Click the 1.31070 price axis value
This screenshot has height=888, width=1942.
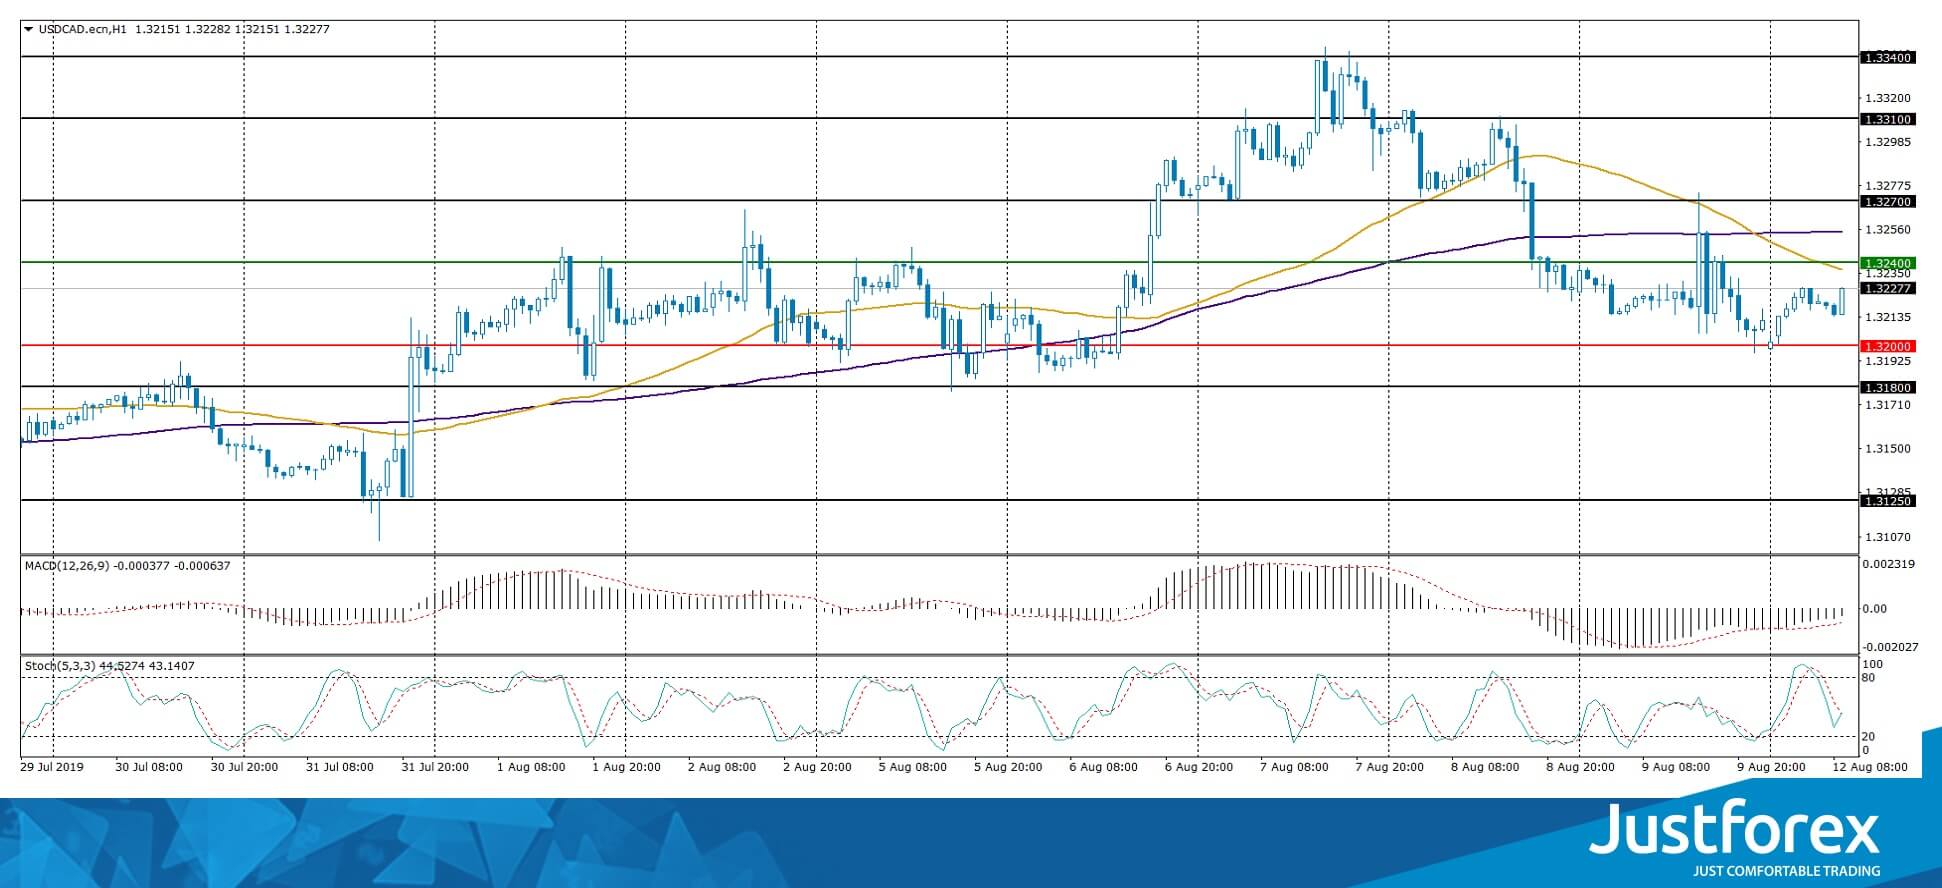pyautogui.click(x=1887, y=536)
